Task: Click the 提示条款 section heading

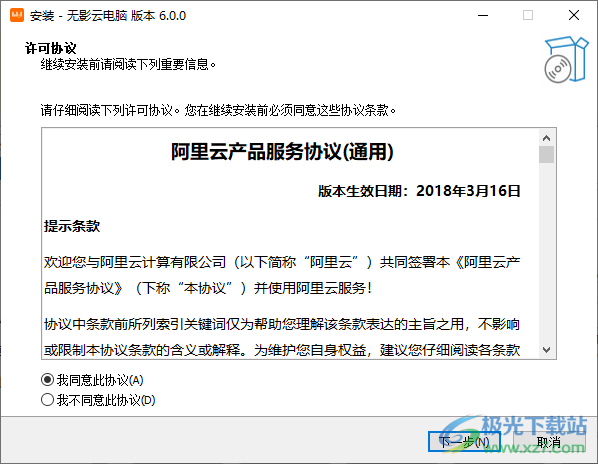Action: pos(72,226)
